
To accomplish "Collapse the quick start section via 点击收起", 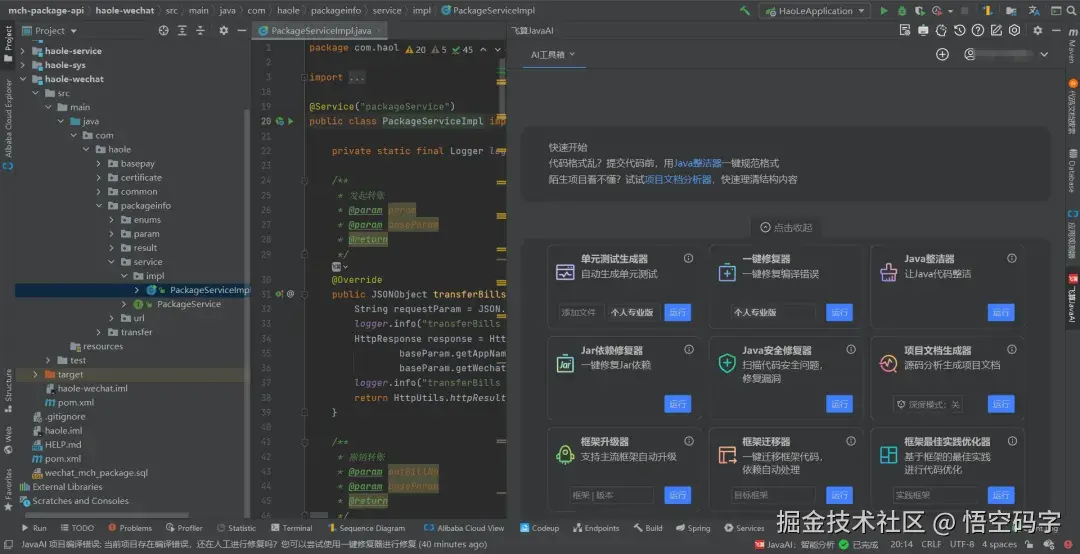I will click(786, 227).
